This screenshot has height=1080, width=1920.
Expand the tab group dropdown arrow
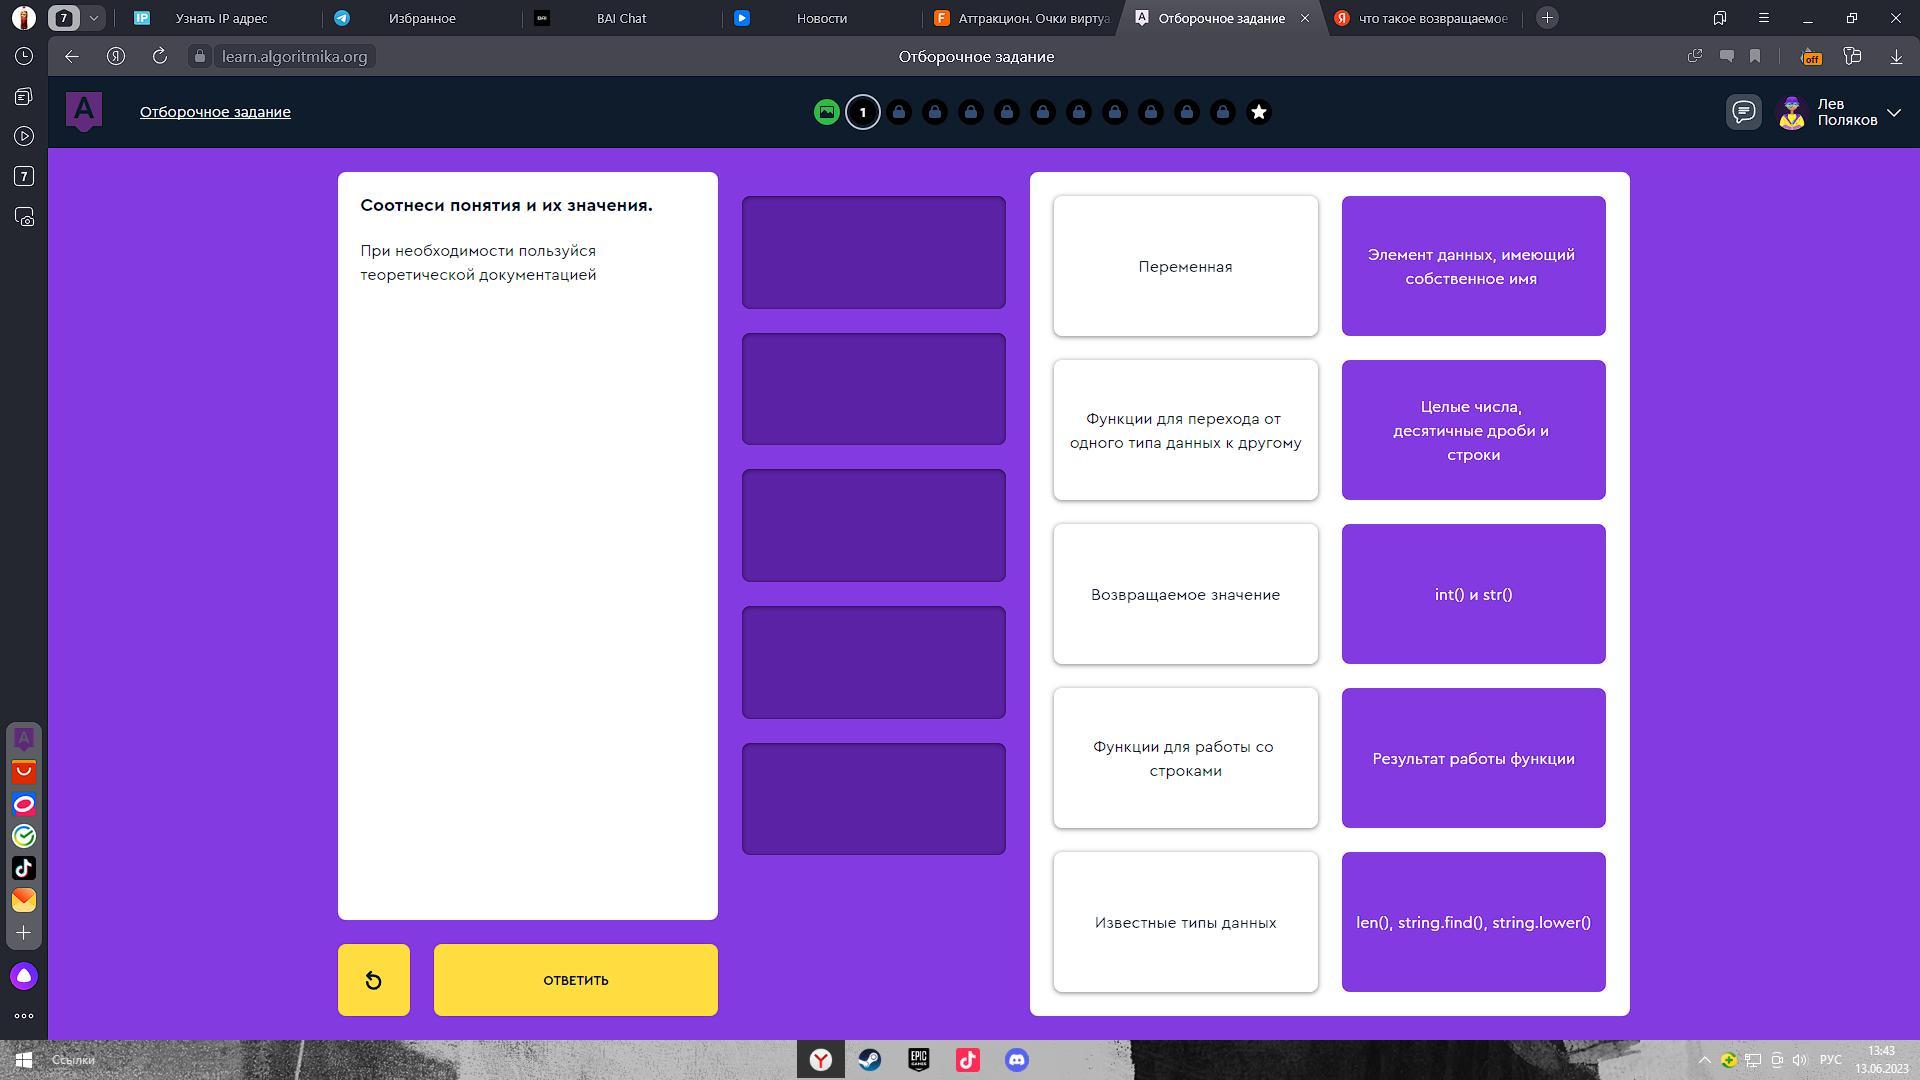(93, 18)
